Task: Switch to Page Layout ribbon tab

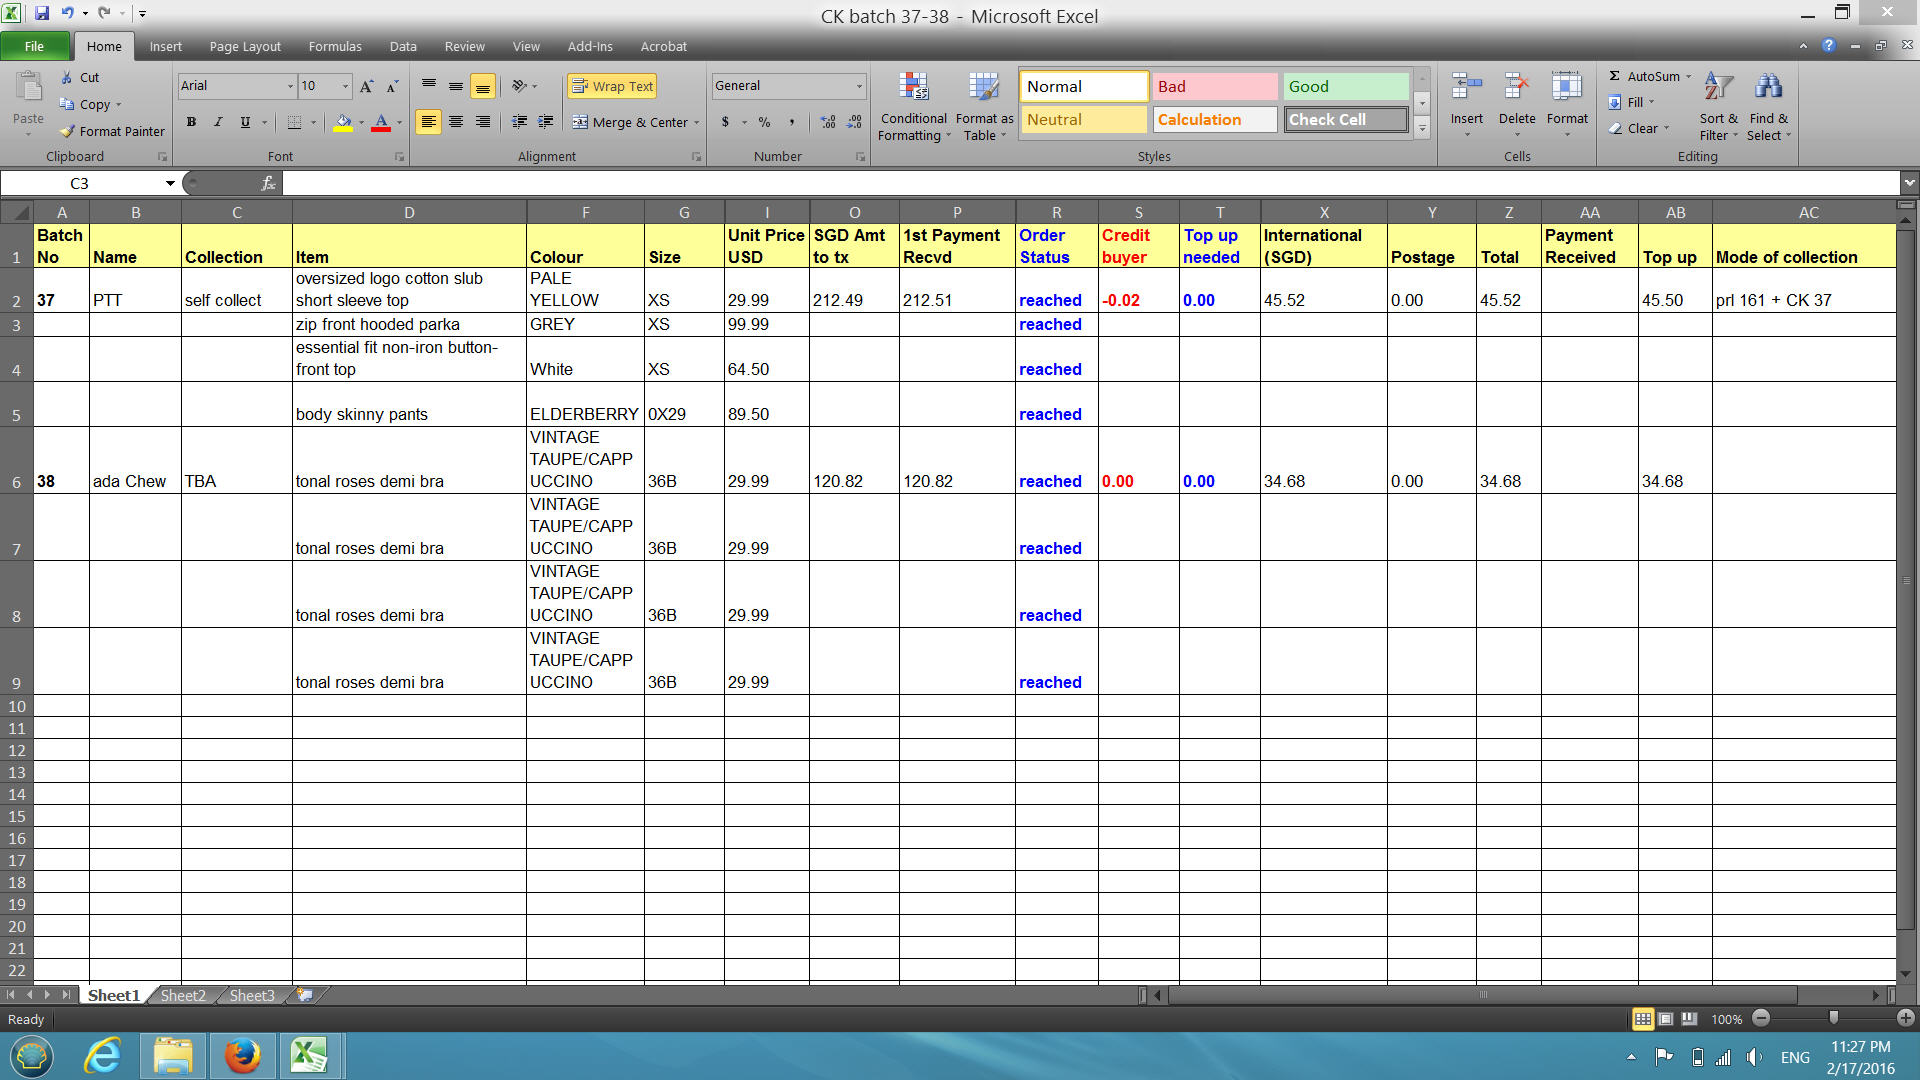Action: pyautogui.click(x=245, y=46)
